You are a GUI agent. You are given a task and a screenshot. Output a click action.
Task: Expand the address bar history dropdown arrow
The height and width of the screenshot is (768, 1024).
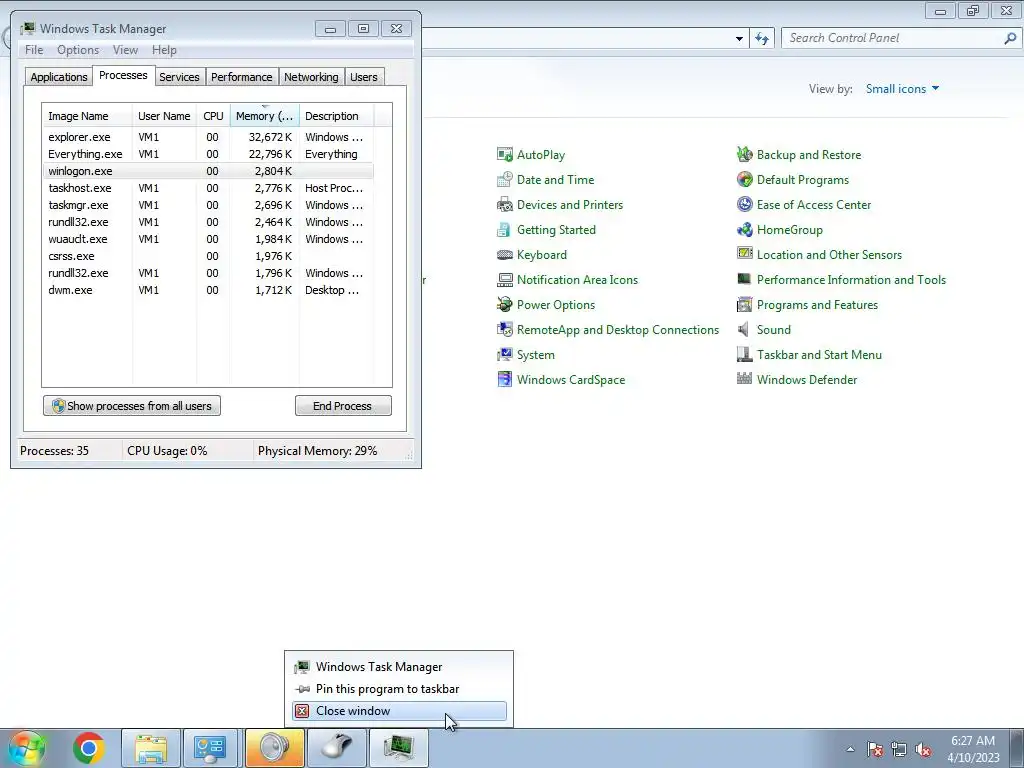click(739, 39)
